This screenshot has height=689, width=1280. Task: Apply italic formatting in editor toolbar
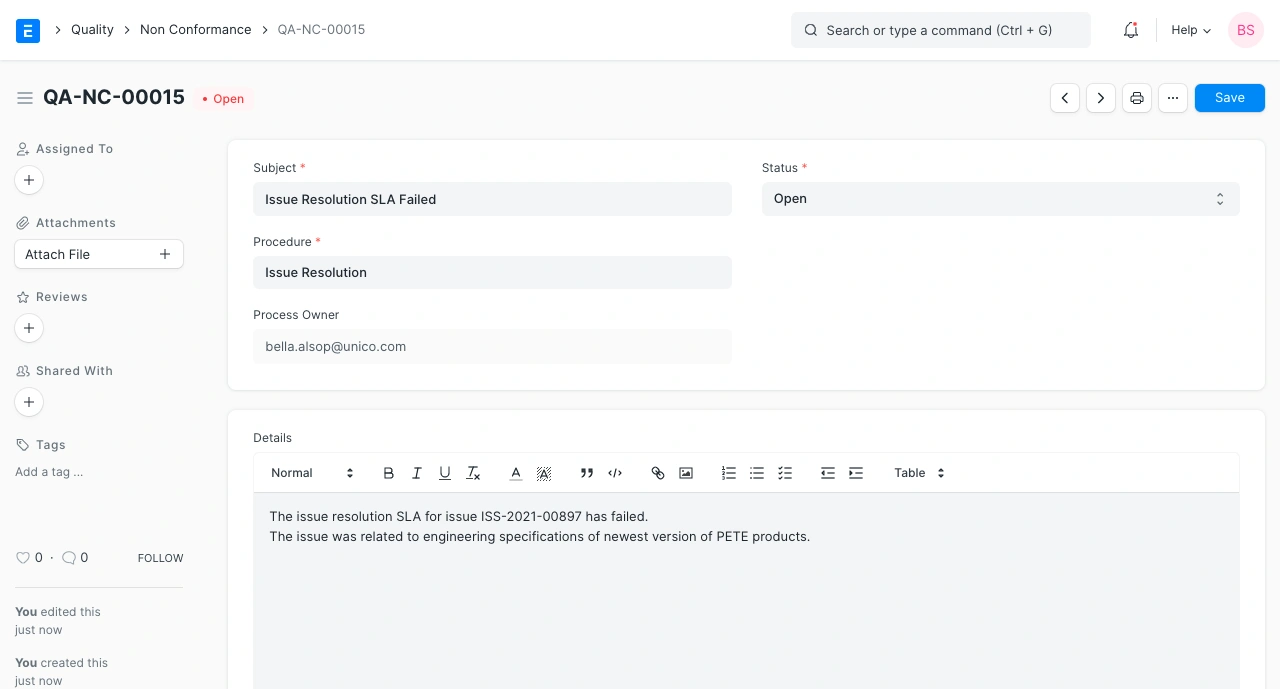(x=417, y=473)
